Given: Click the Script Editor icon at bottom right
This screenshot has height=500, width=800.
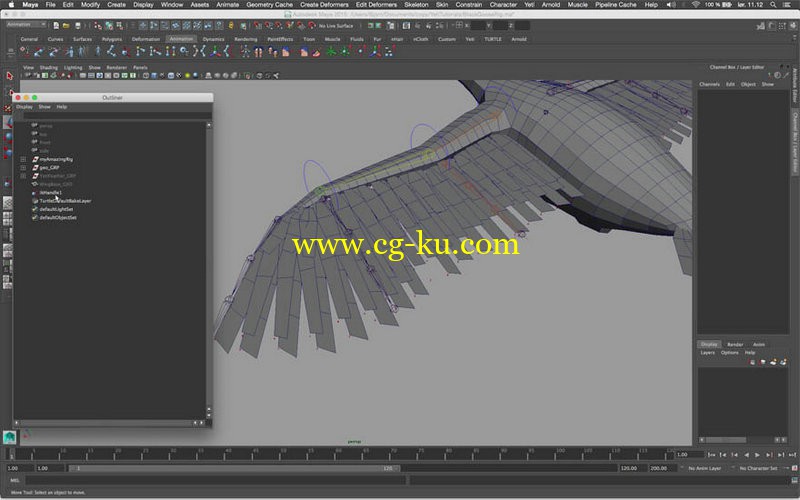Looking at the screenshot, I should 794,480.
